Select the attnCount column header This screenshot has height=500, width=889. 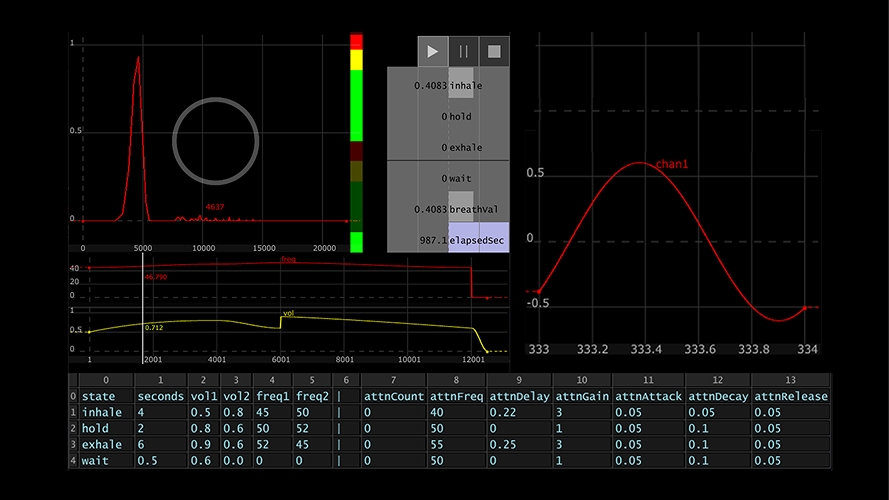[x=393, y=396]
